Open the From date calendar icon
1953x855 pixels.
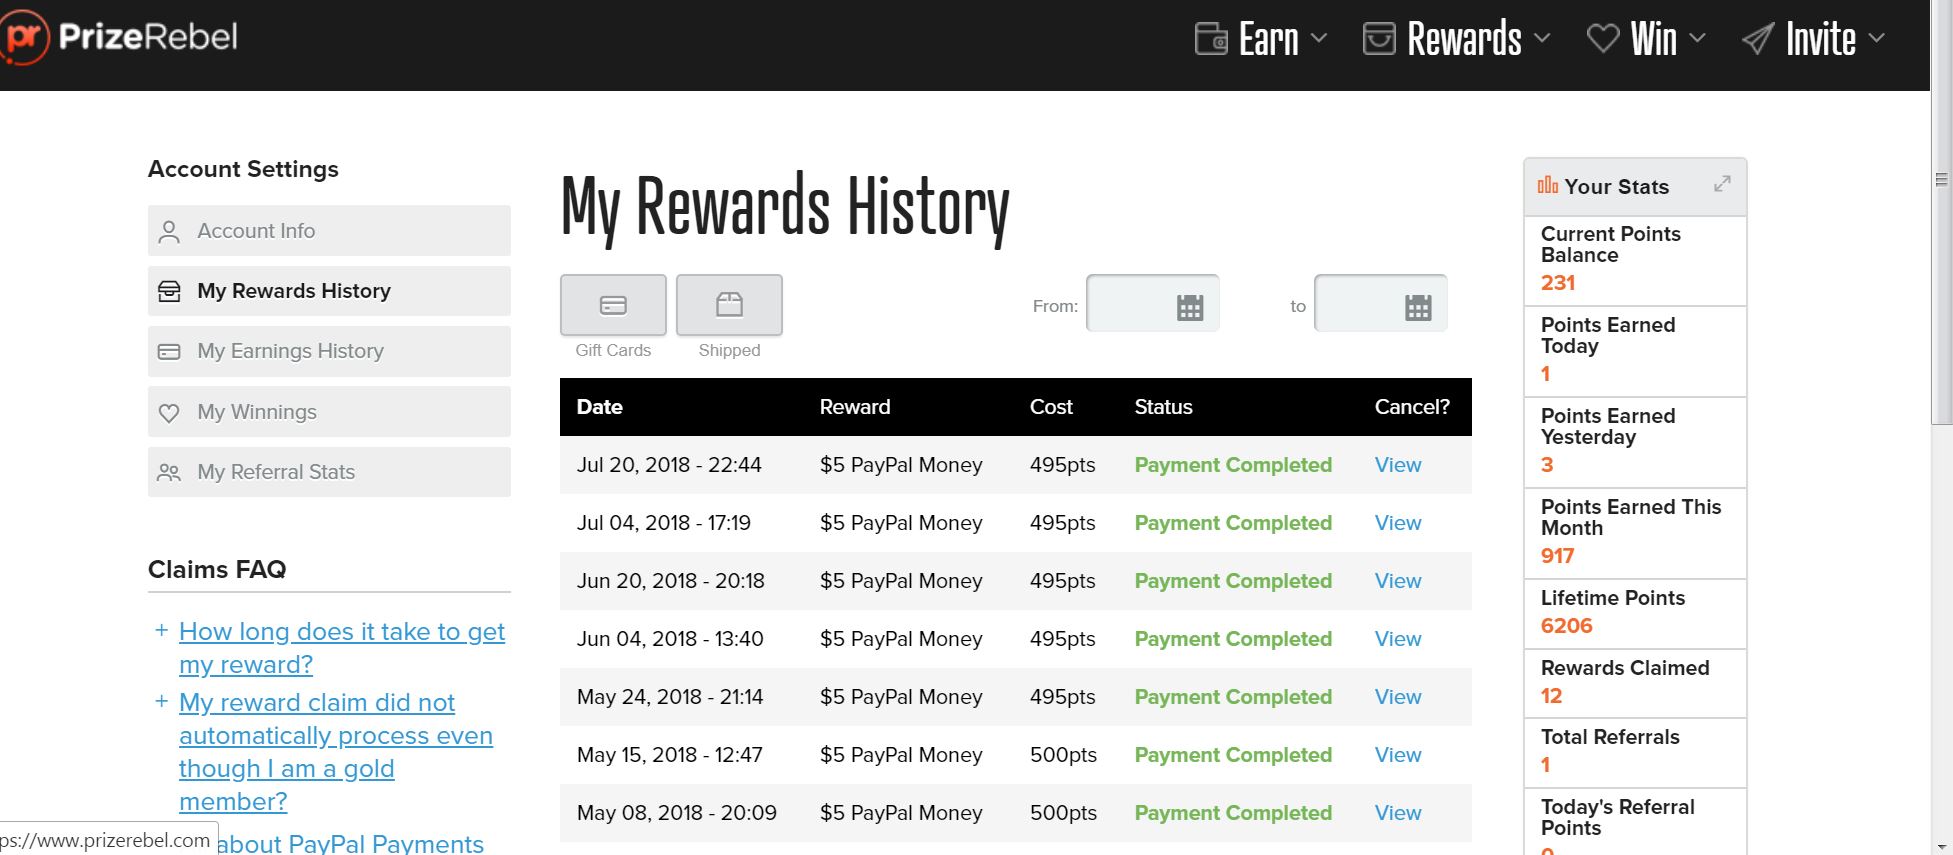pyautogui.click(x=1190, y=307)
